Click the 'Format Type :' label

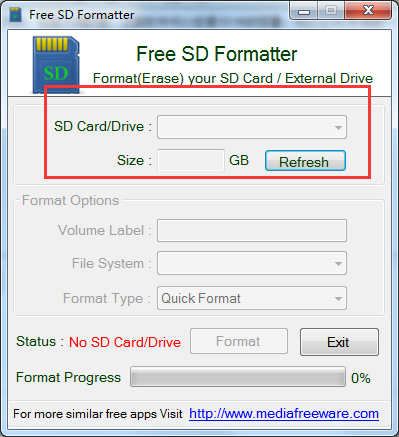point(107,298)
